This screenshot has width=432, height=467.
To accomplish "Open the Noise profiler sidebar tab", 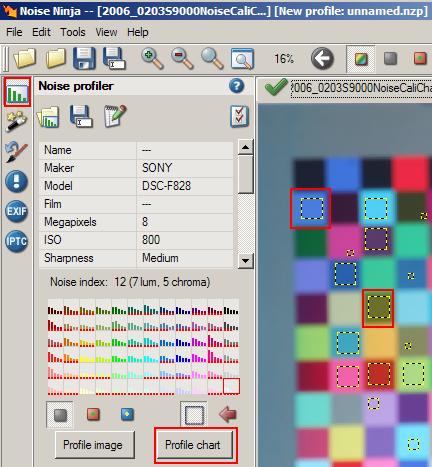I will pos(17,92).
